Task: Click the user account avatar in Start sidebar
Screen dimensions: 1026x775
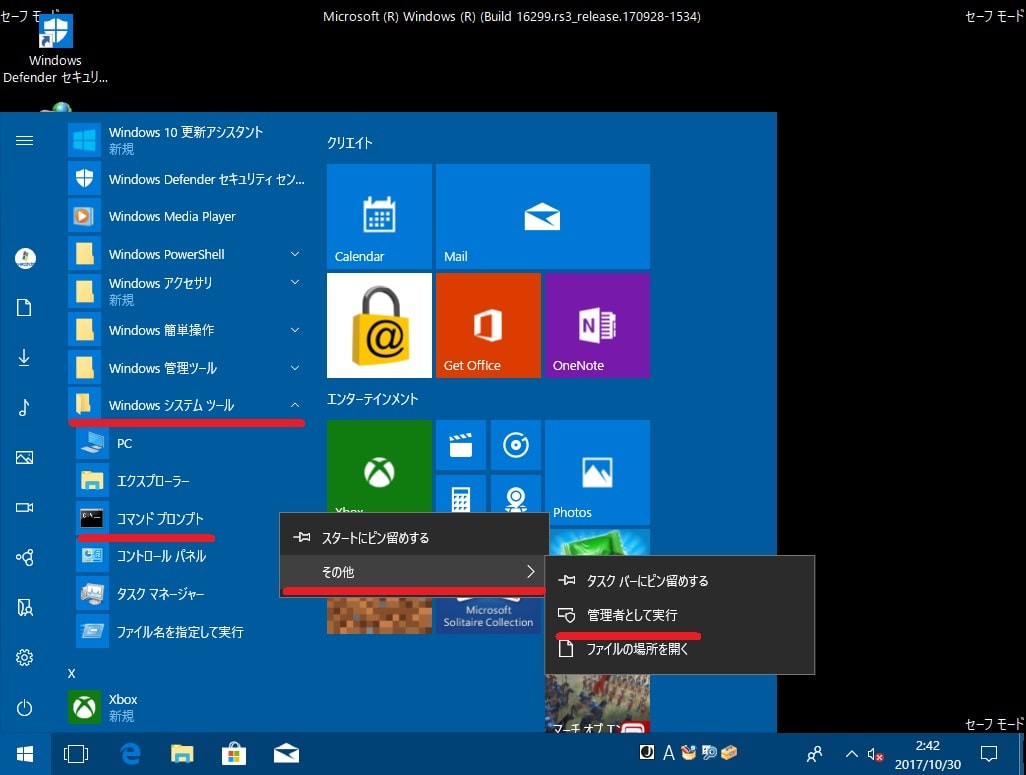Action: (x=25, y=259)
